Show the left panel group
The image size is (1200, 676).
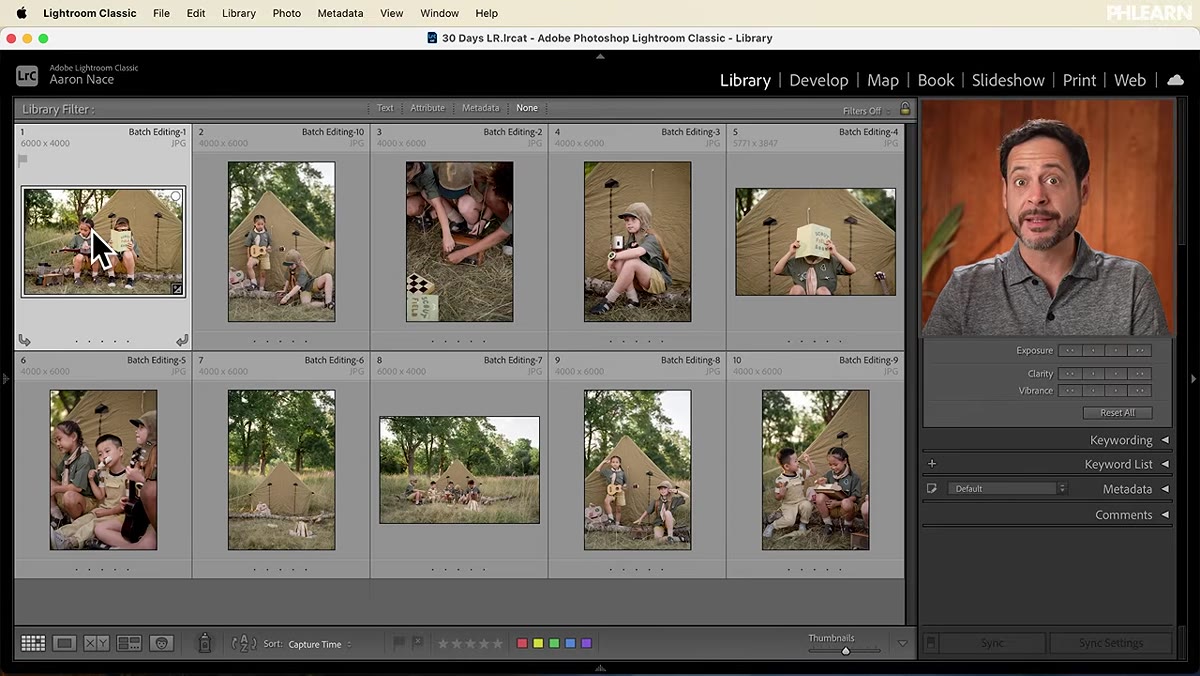pyautogui.click(x=5, y=378)
